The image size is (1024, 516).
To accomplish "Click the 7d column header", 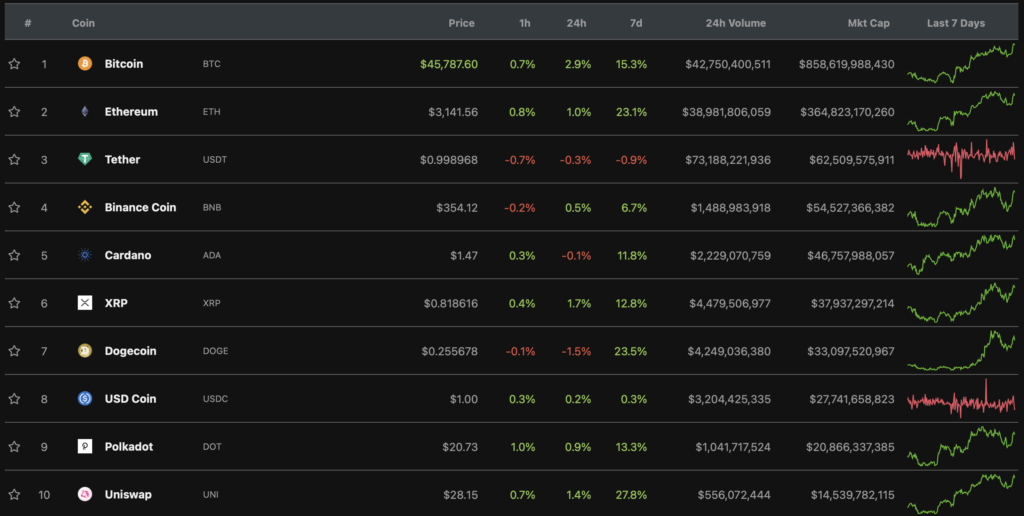I will tap(638, 23).
